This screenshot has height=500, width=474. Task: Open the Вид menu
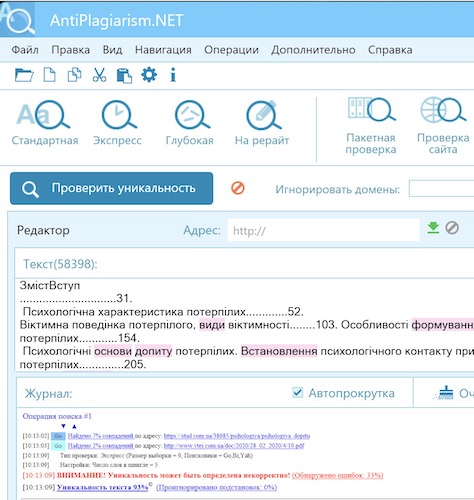[112, 50]
